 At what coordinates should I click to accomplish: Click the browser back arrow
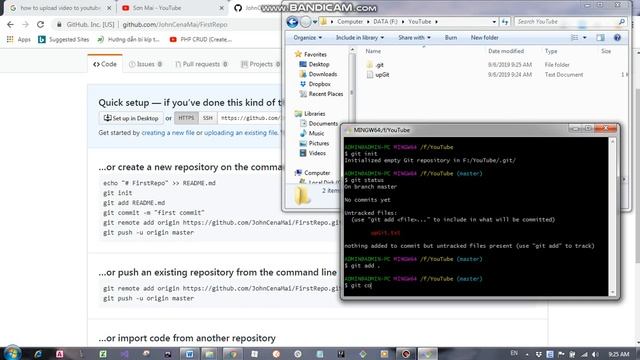click(10, 24)
